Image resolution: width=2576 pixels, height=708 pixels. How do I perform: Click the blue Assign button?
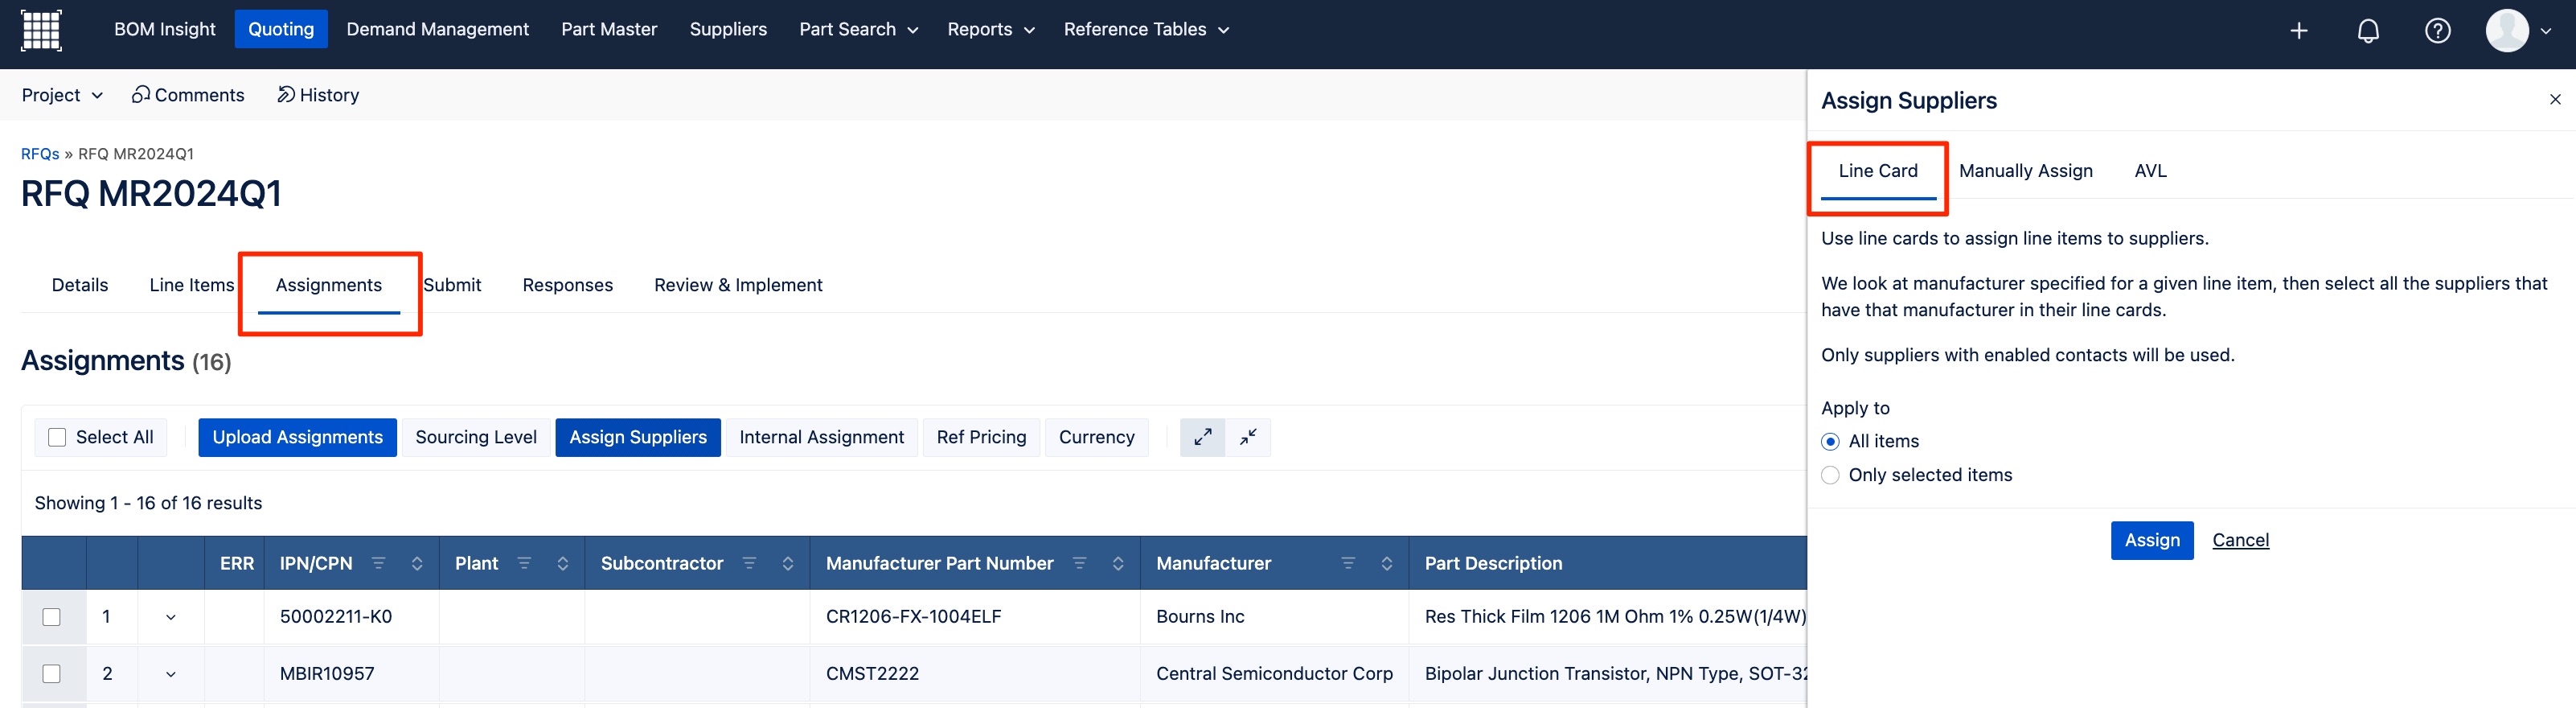[2152, 540]
